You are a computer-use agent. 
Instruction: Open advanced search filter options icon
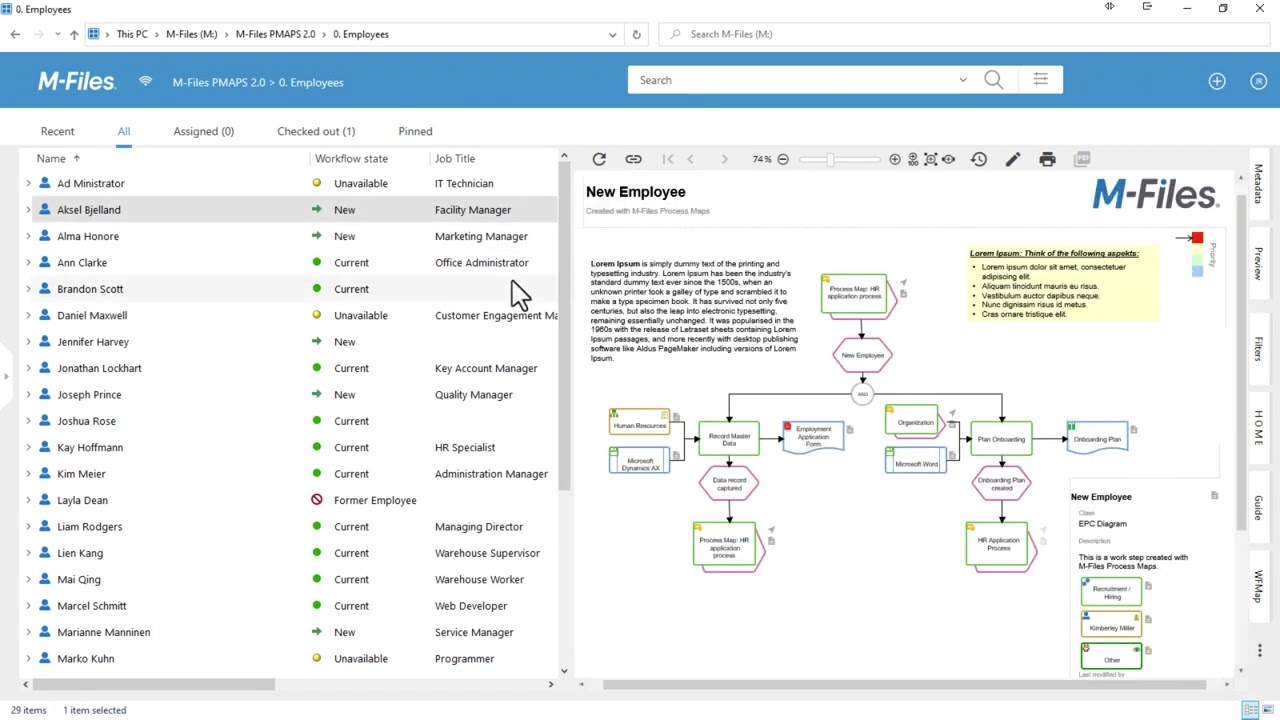[x=1041, y=80]
